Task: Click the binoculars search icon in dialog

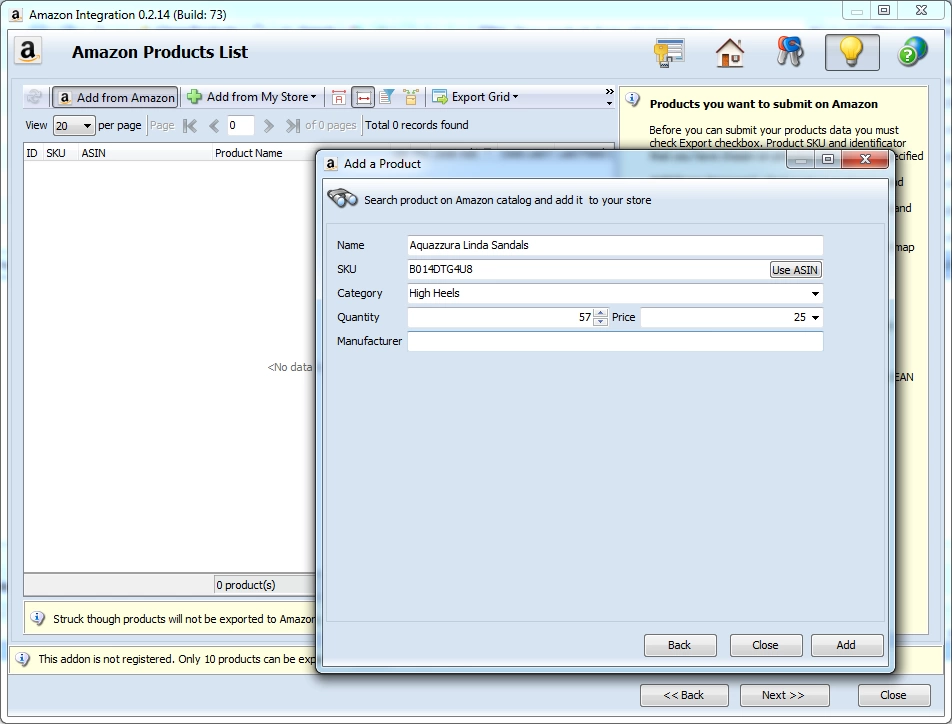Action: (x=342, y=199)
